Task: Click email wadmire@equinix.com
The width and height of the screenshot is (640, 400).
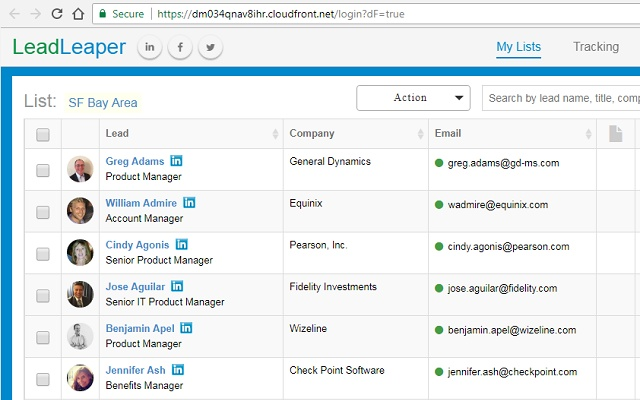Action: coord(498,205)
